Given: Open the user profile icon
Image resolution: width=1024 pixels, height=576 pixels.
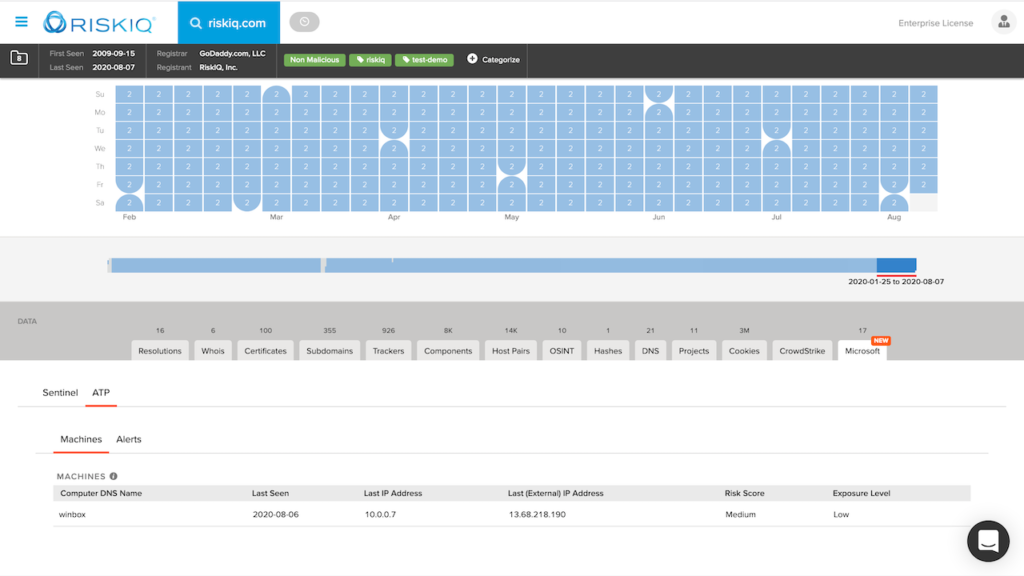Looking at the screenshot, I should pyautogui.click(x=1004, y=22).
